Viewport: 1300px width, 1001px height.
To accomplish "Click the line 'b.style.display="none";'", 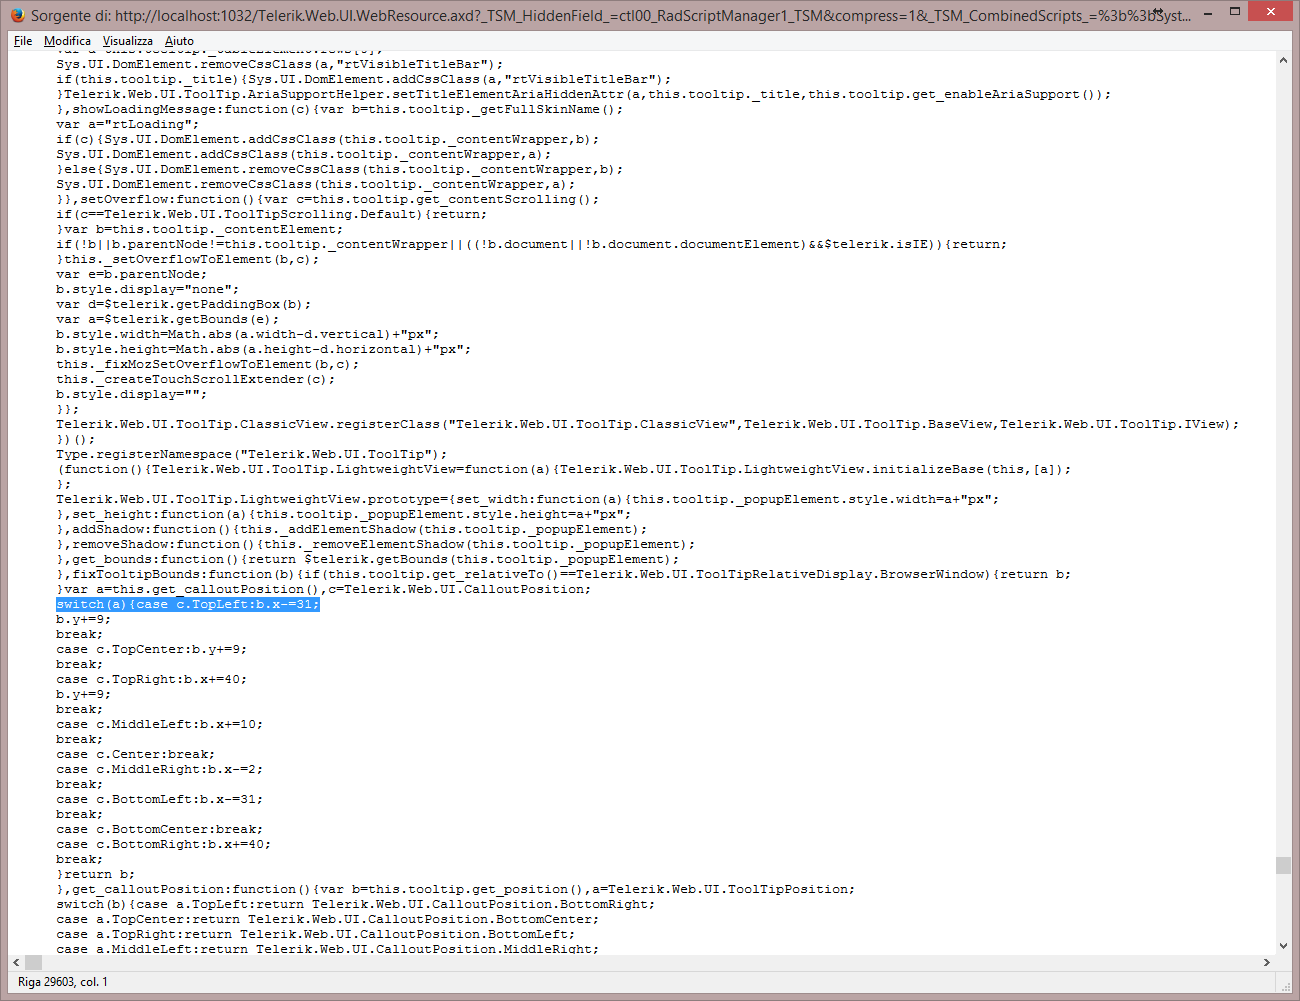I will pyautogui.click(x=147, y=290).
